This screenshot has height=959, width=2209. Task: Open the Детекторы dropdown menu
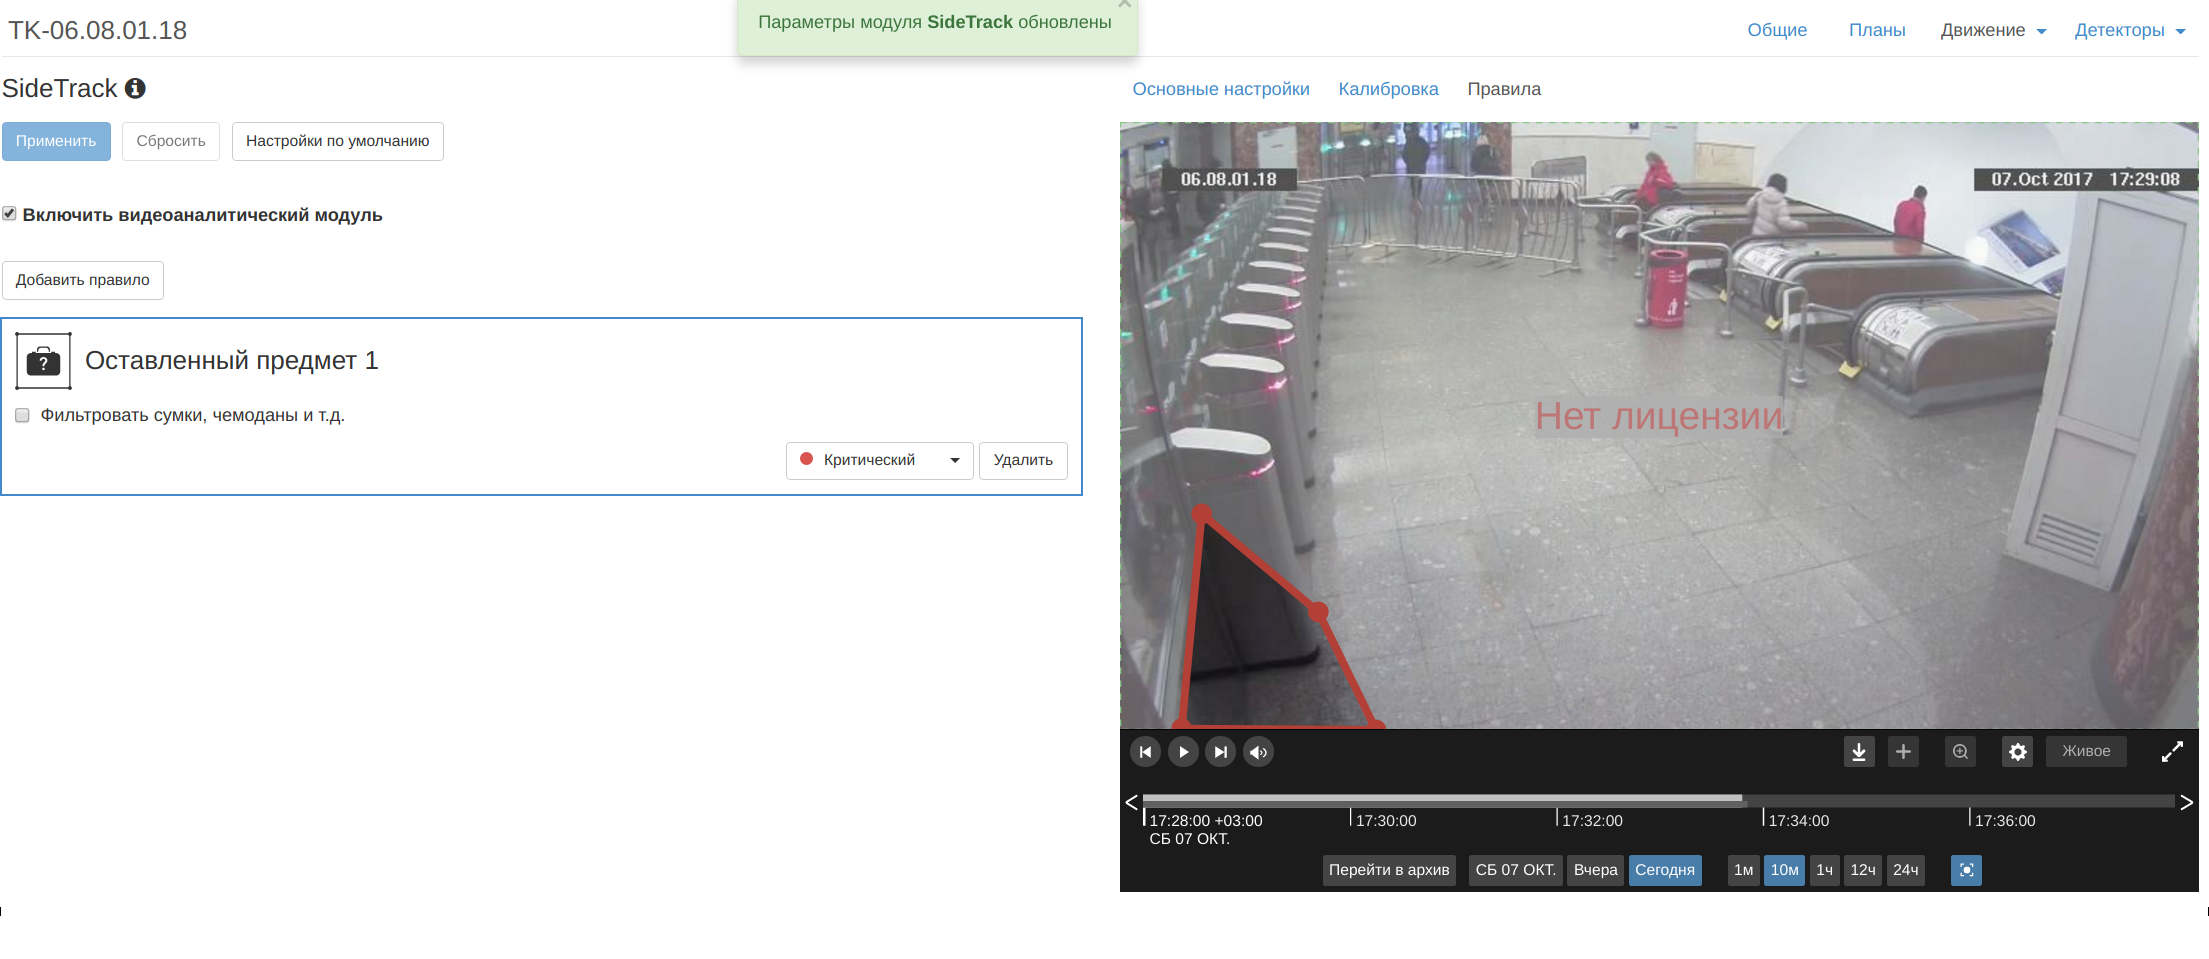tap(2130, 30)
